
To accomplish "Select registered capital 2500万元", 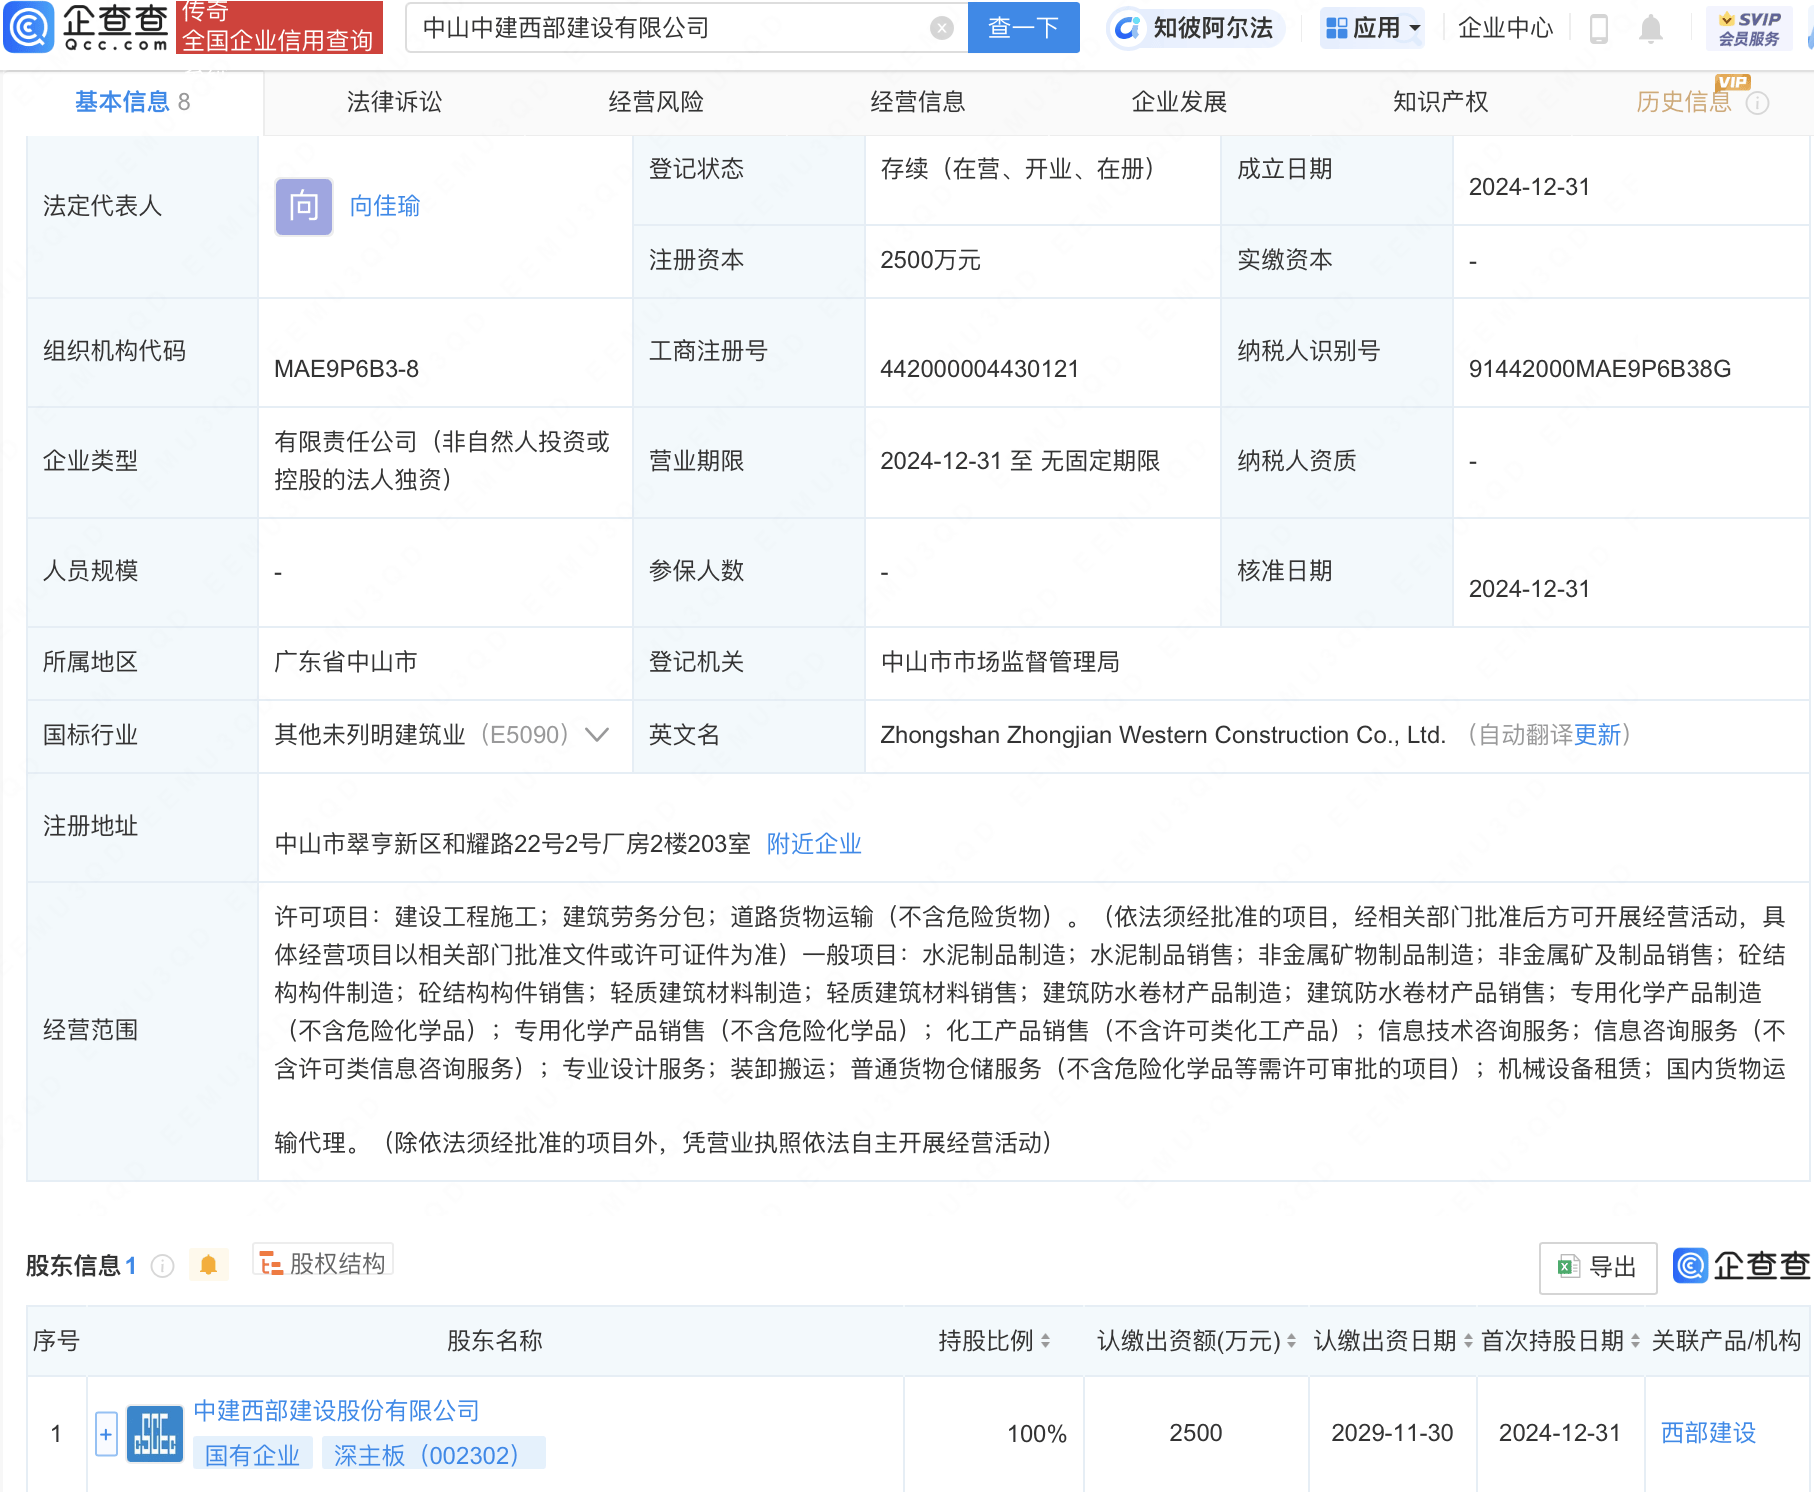I will 930,261.
